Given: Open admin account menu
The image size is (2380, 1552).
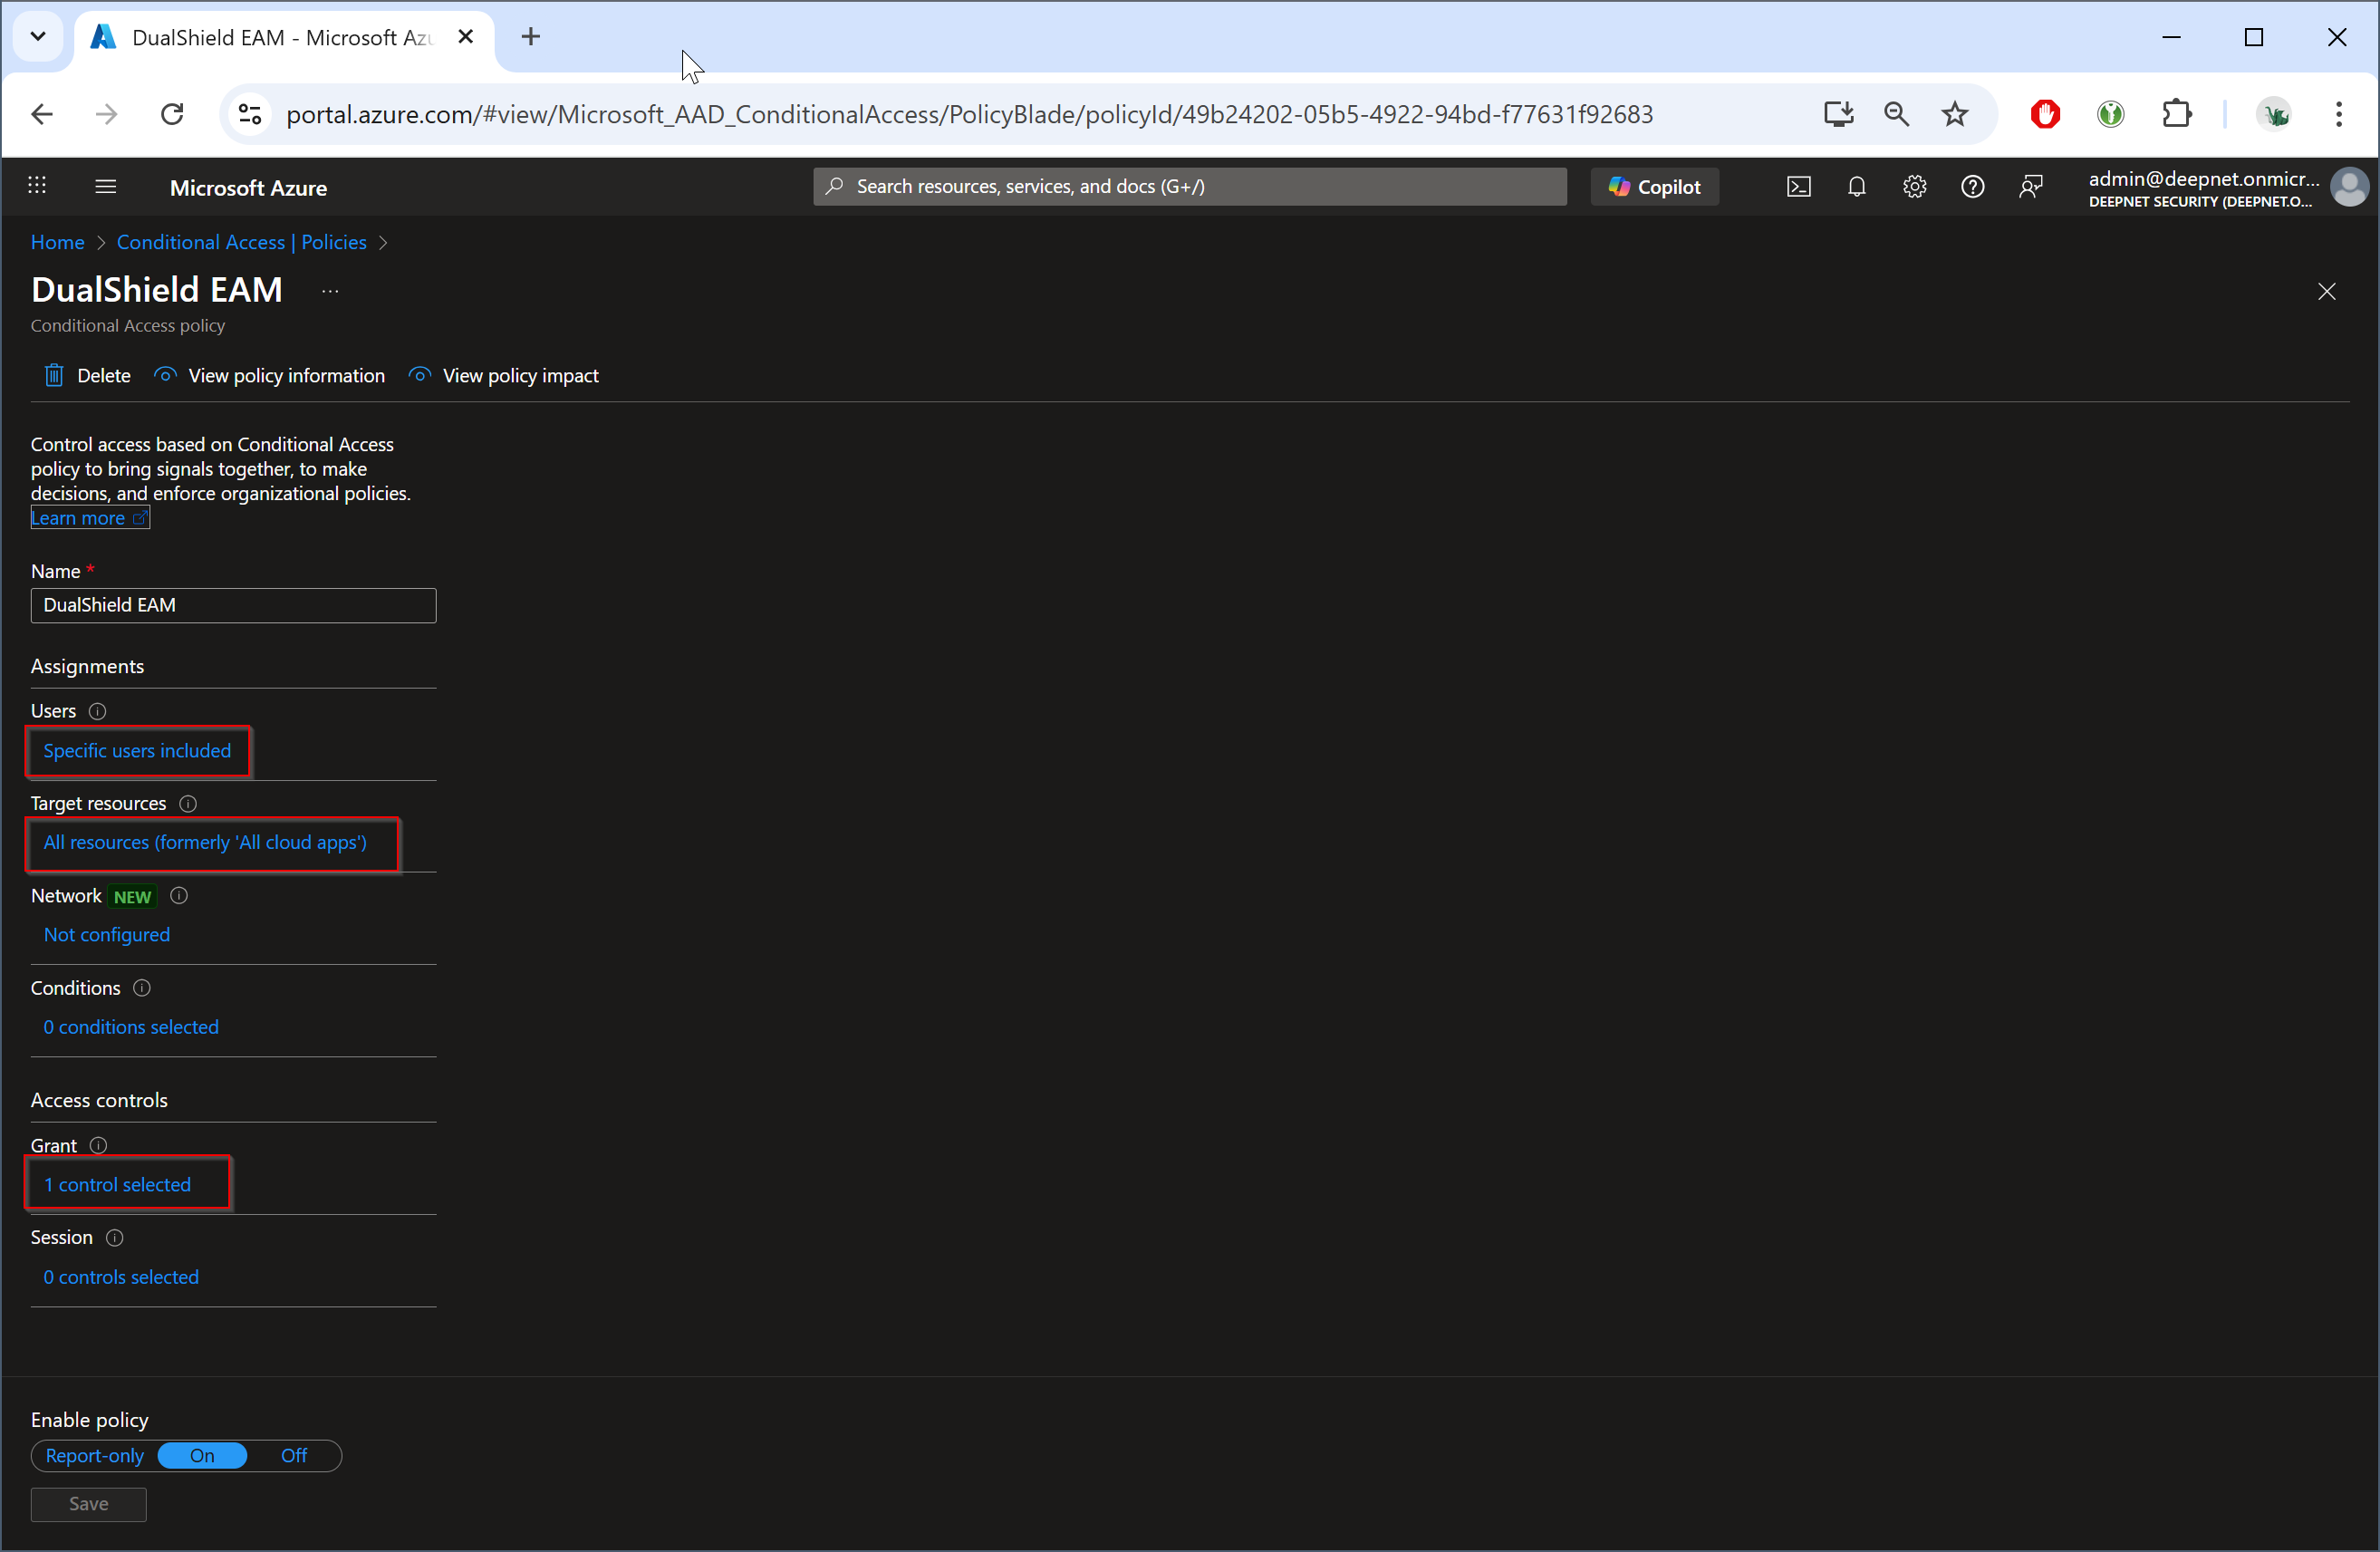Looking at the screenshot, I should [2348, 187].
